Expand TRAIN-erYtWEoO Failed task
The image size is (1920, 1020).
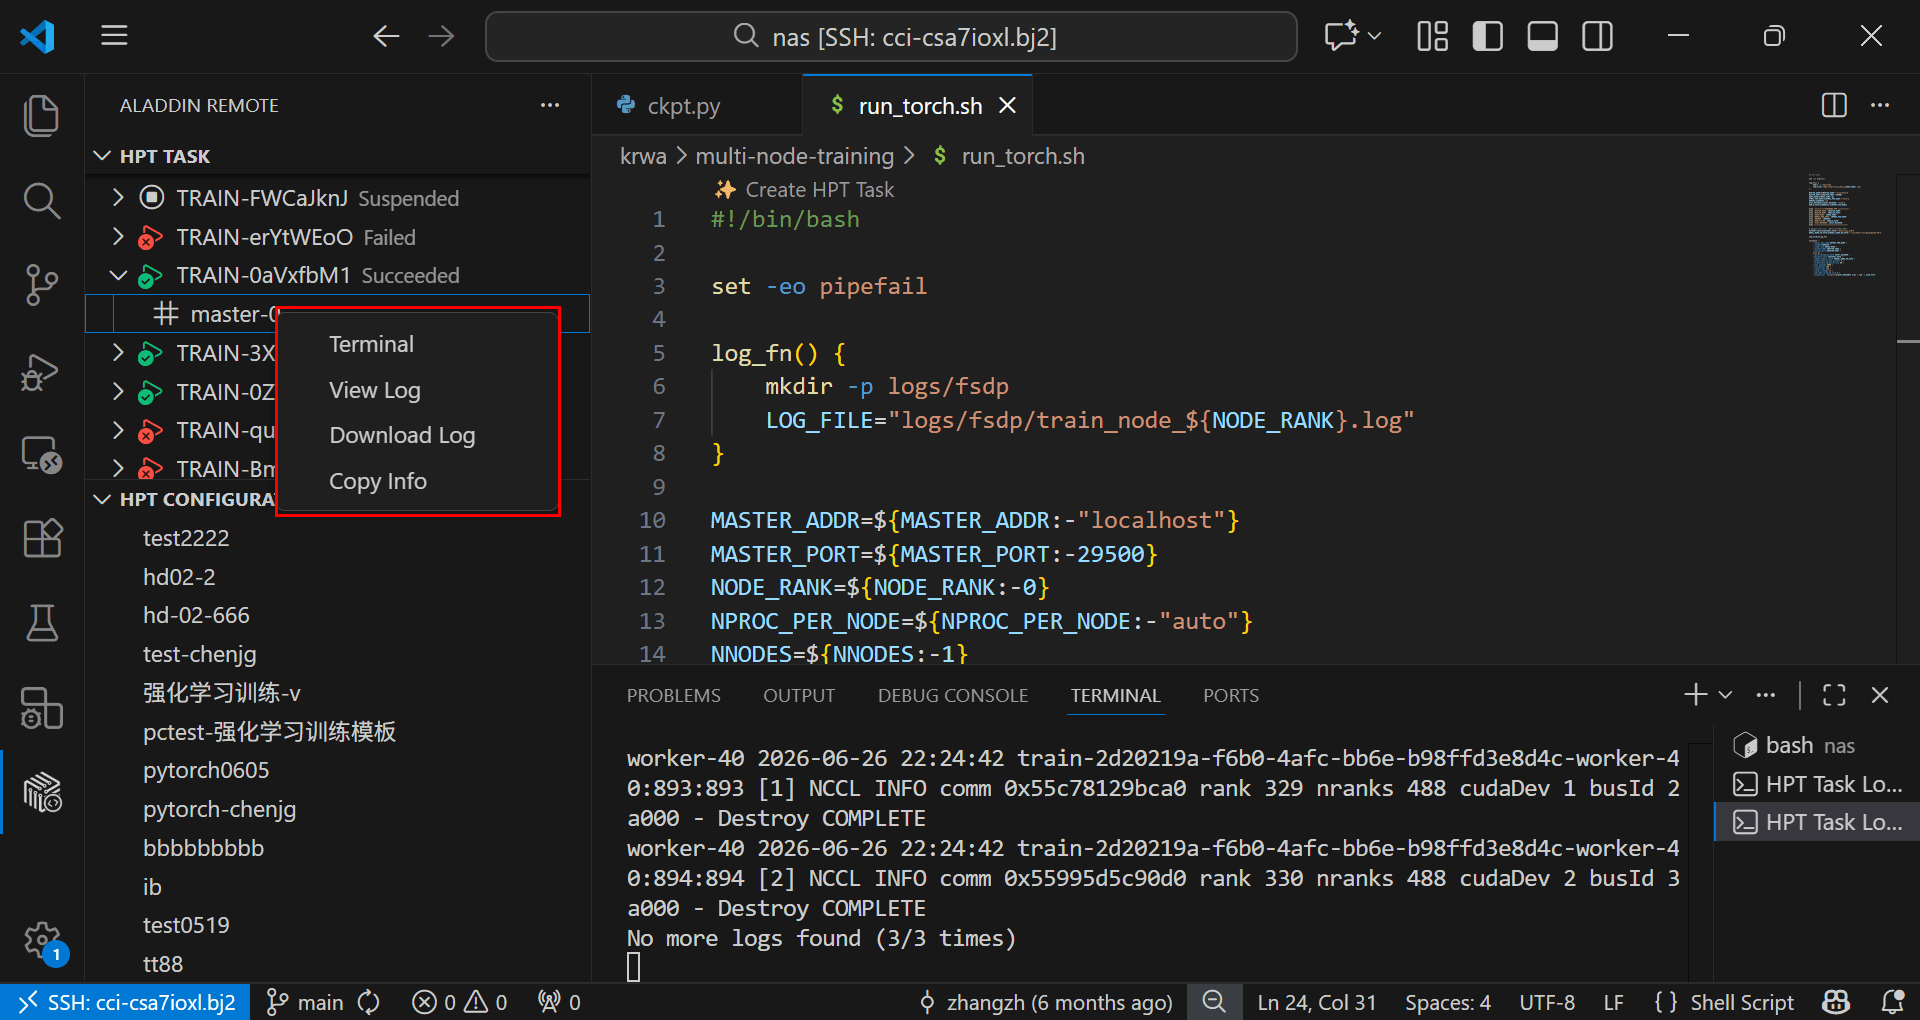(x=118, y=237)
